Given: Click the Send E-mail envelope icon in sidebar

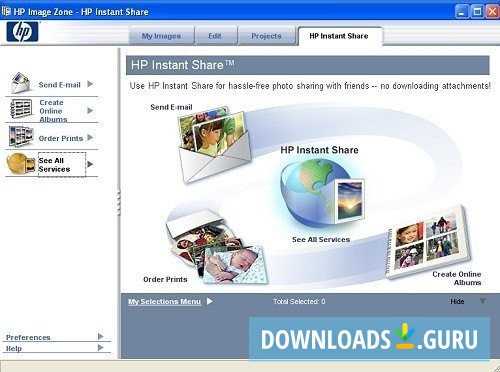Looking at the screenshot, I should tap(21, 83).
